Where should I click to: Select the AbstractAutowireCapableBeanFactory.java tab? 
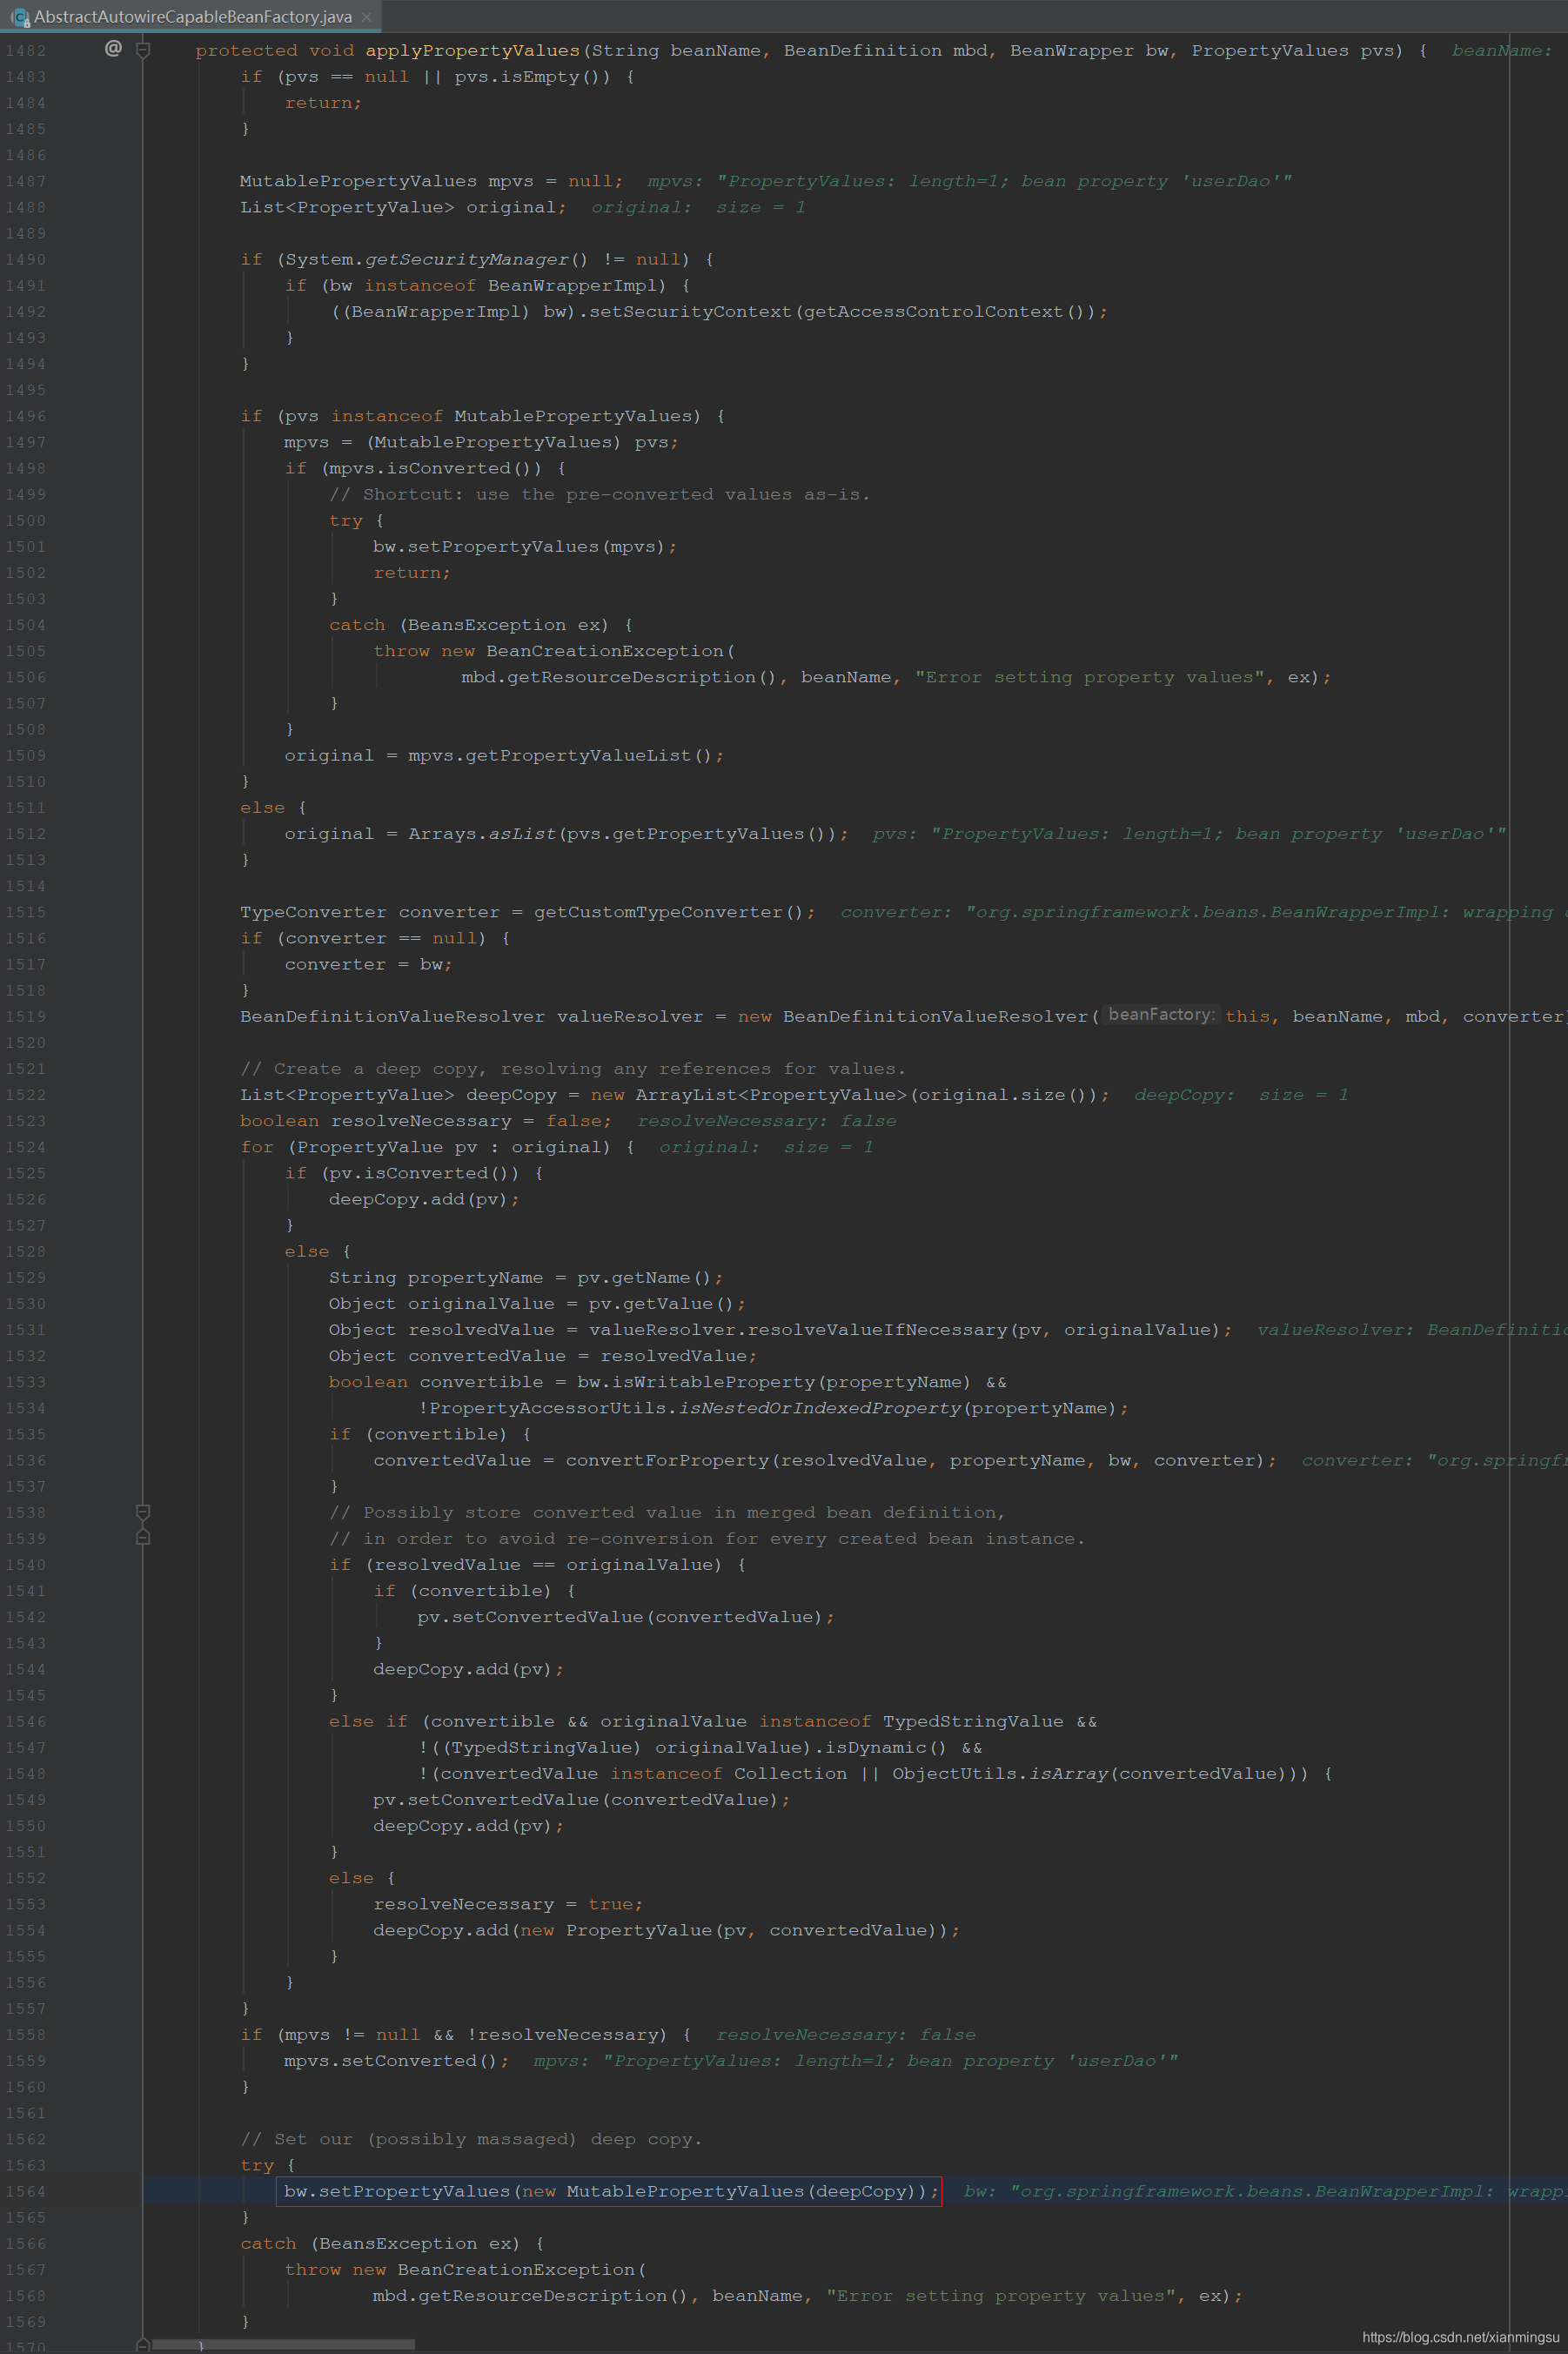coord(191,16)
